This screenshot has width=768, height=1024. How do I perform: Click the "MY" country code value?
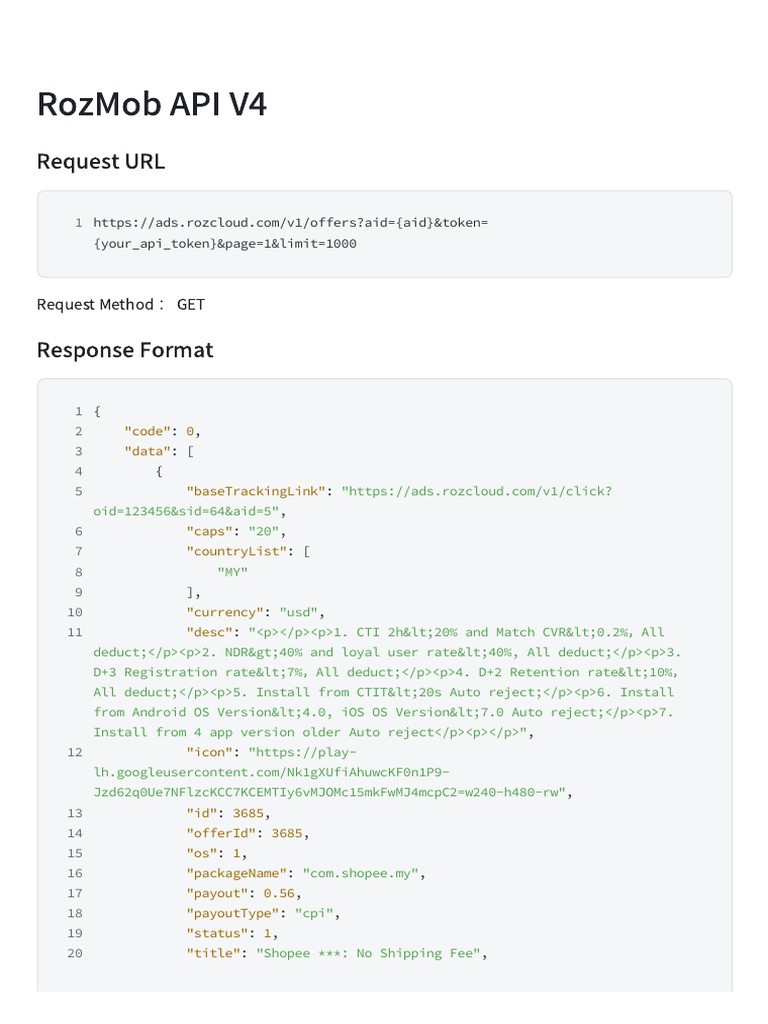(232, 571)
